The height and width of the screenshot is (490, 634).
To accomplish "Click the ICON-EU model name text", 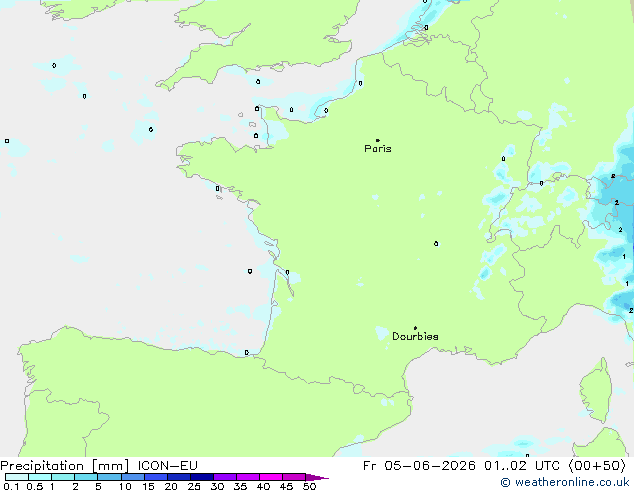I will click(x=167, y=466).
